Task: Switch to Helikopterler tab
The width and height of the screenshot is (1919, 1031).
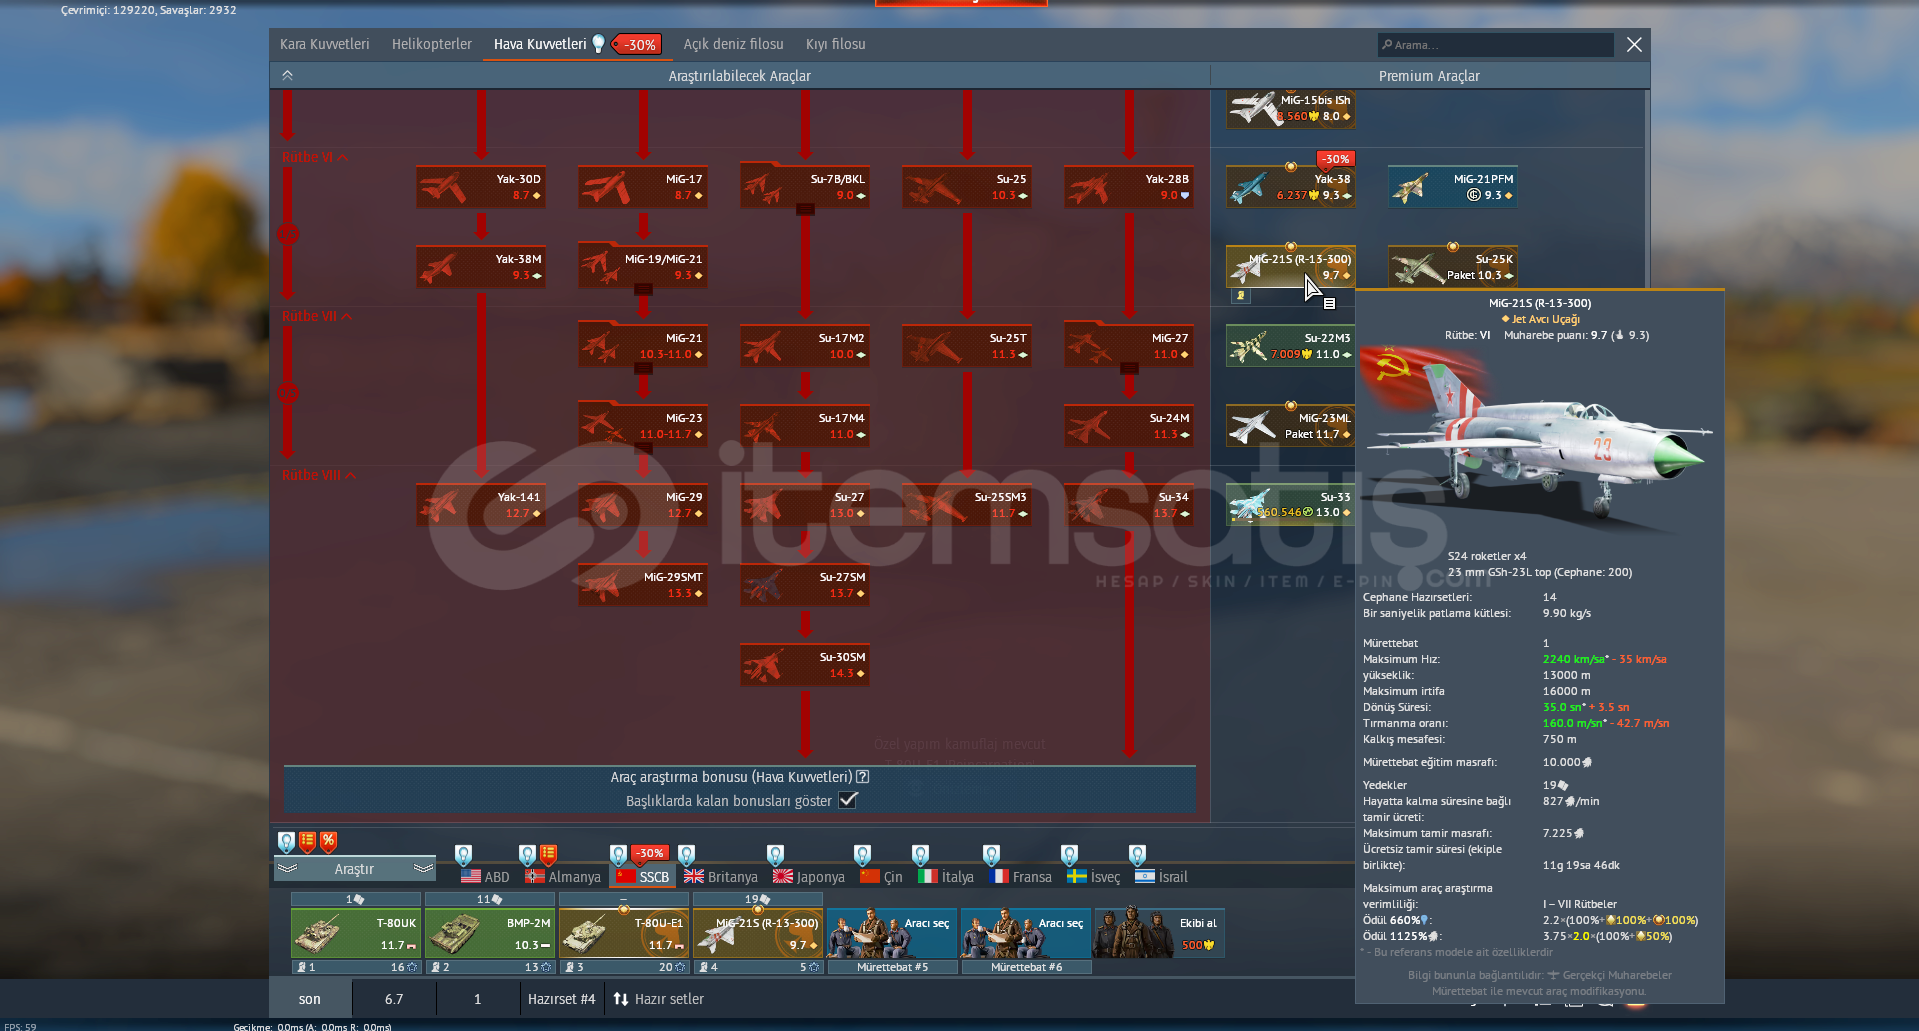Action: point(431,44)
